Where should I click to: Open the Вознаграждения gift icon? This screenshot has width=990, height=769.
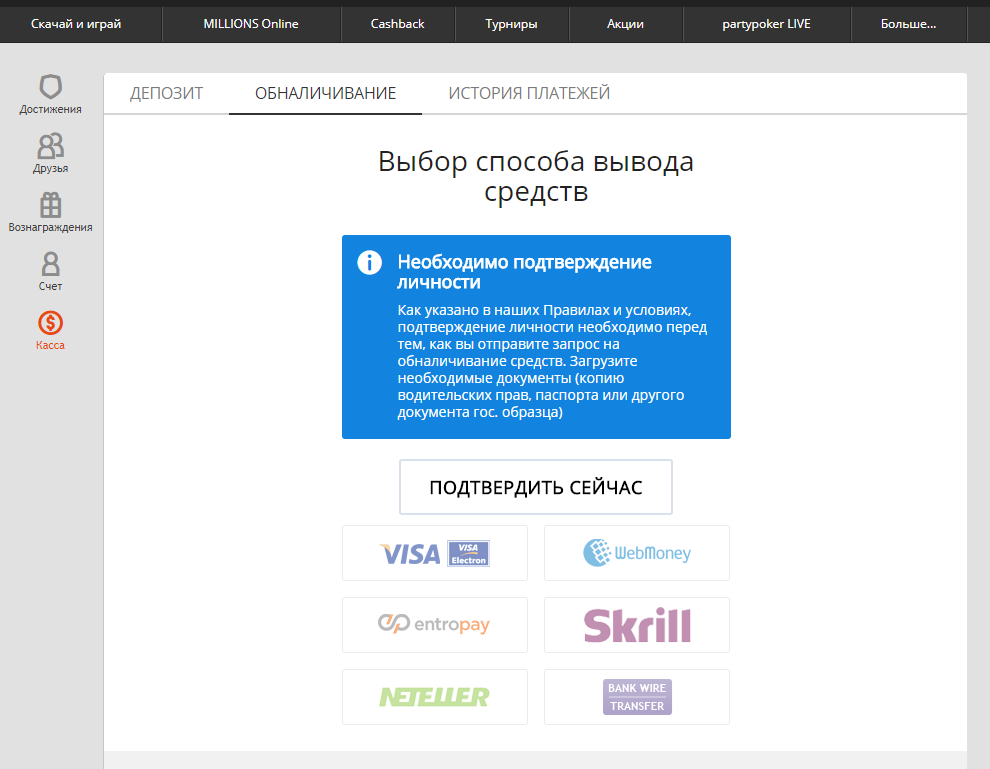point(50,205)
